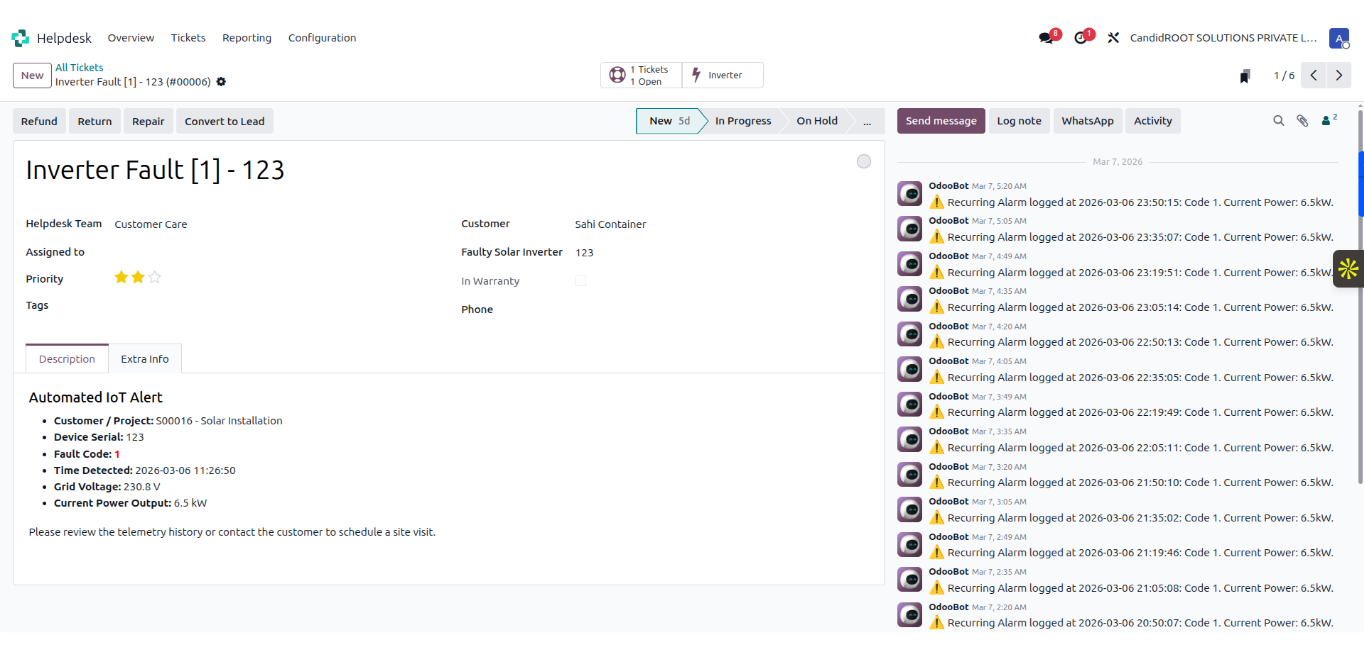
Task: Select the New stage in statusbar
Action: 668,121
